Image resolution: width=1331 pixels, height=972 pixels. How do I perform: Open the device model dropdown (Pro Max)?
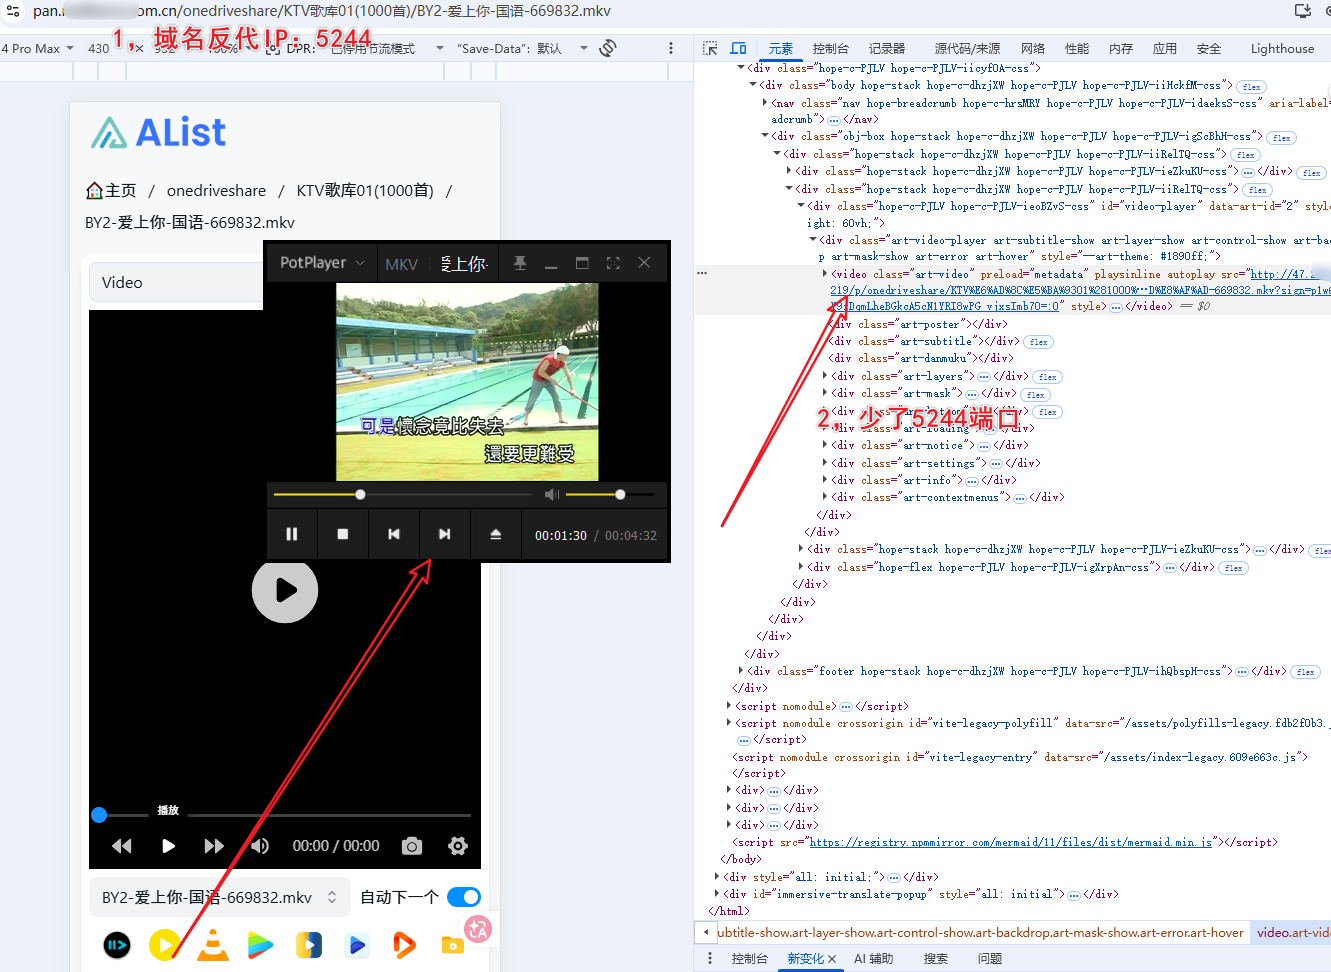tap(38, 48)
